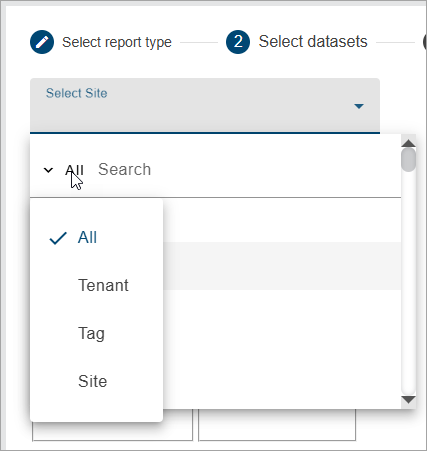Click the Select datasets step label
This screenshot has height=451, width=427.
click(313, 42)
